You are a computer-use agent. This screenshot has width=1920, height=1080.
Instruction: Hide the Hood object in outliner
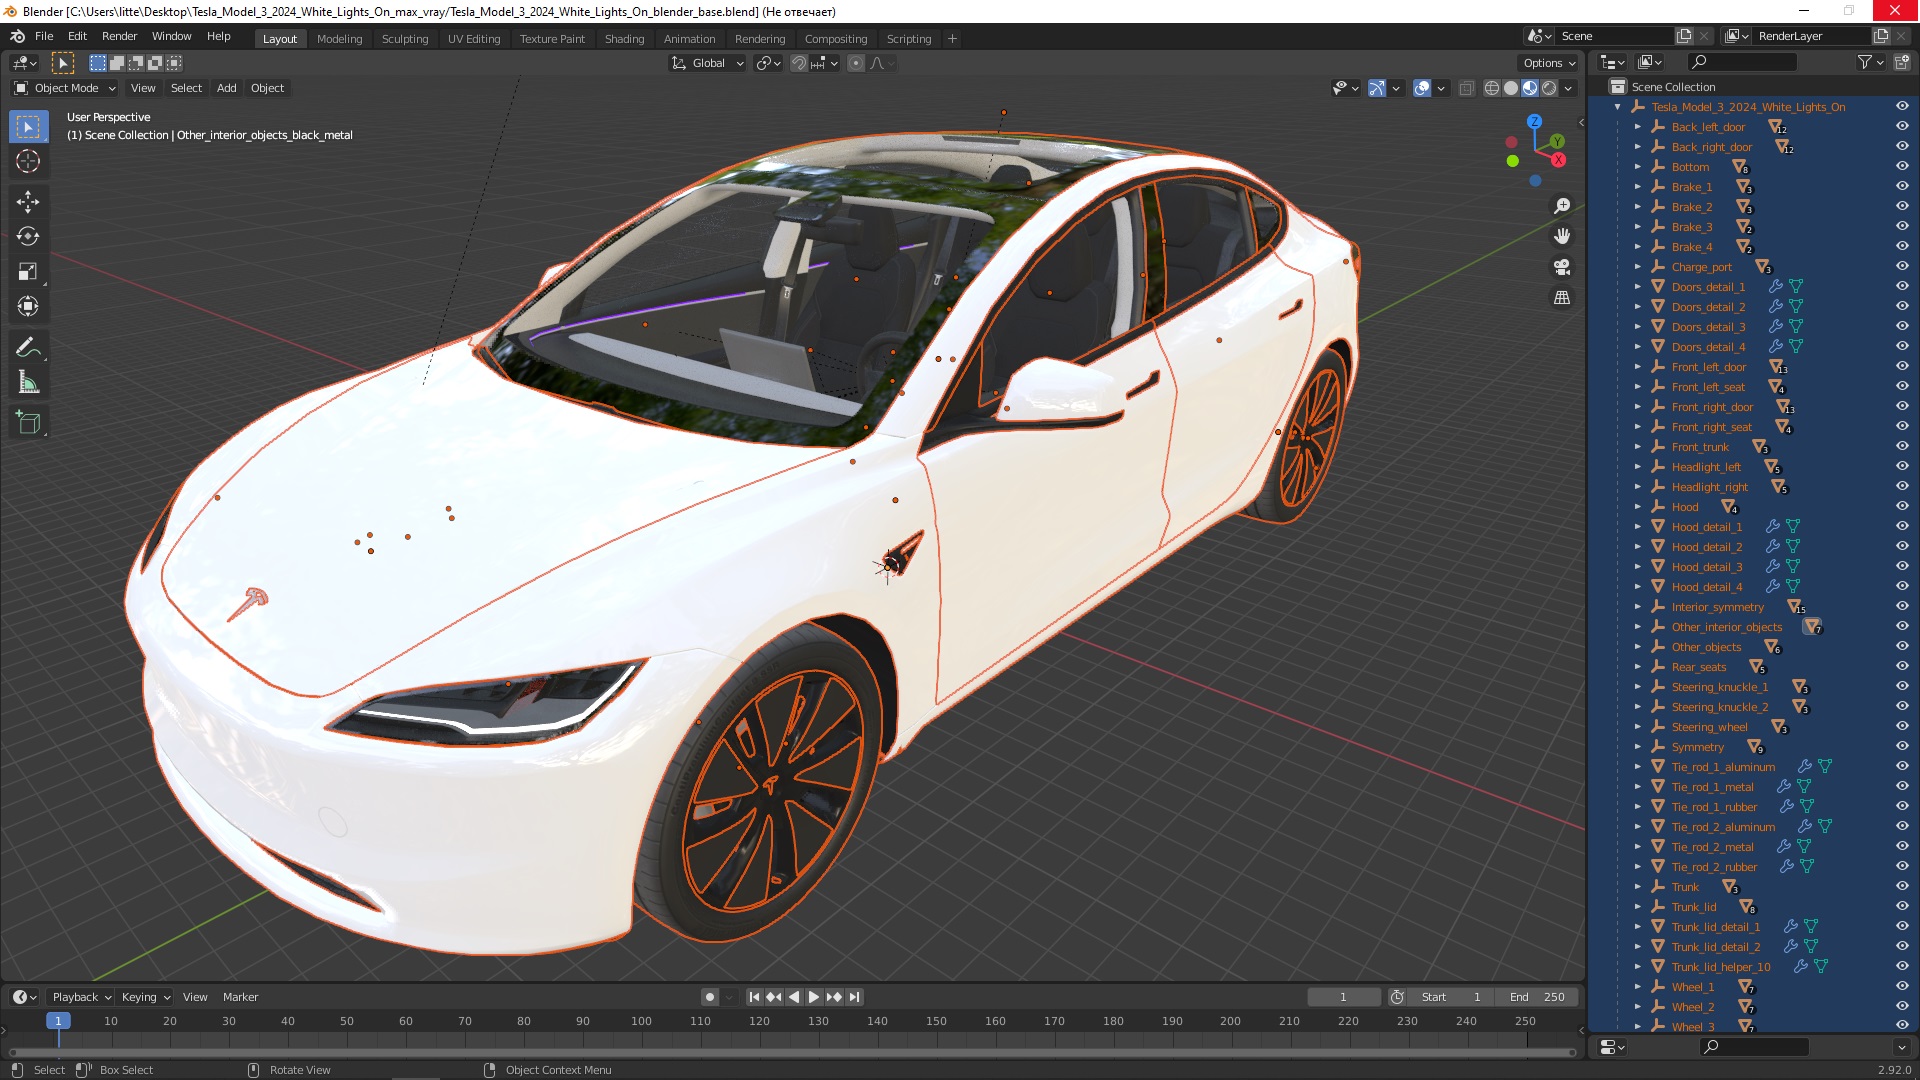pyautogui.click(x=1902, y=507)
